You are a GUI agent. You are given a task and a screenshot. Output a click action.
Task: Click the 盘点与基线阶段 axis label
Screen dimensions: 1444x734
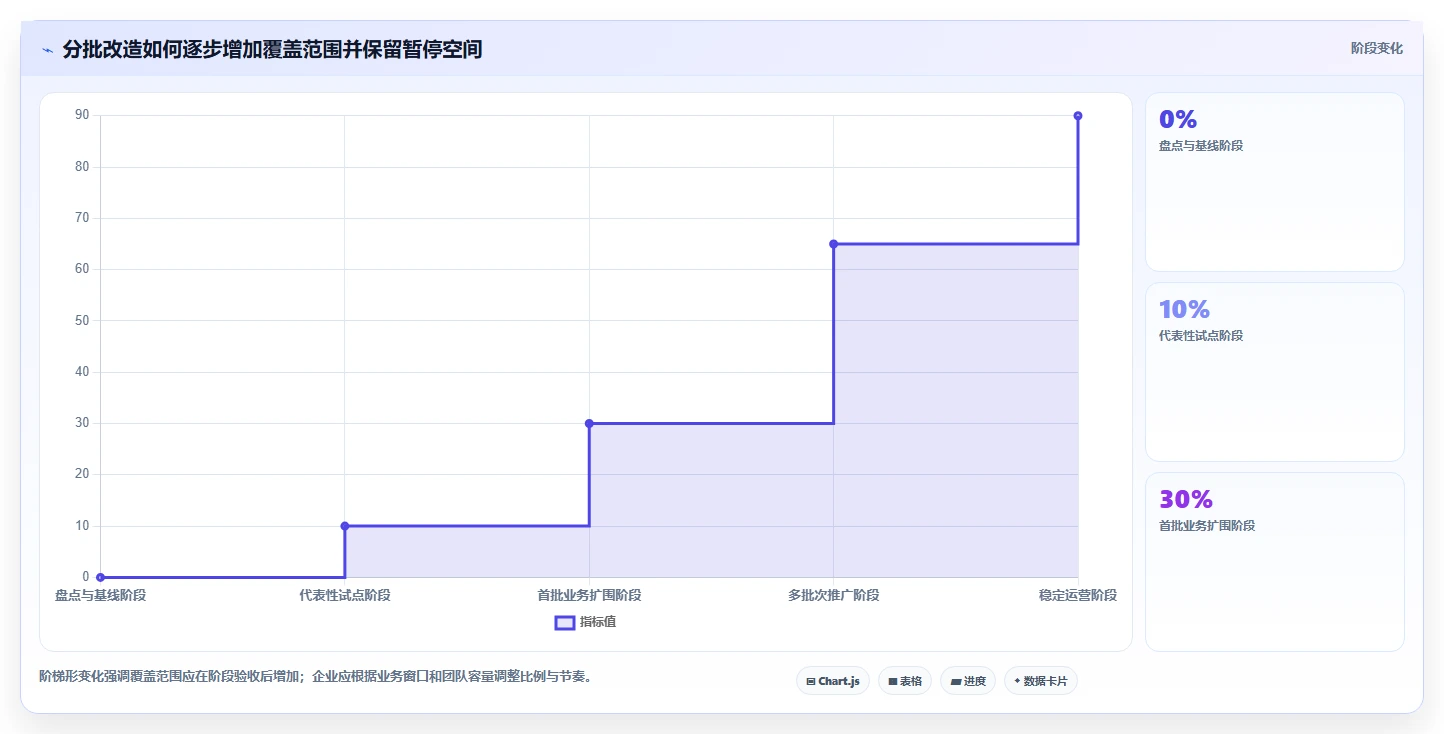(100, 595)
